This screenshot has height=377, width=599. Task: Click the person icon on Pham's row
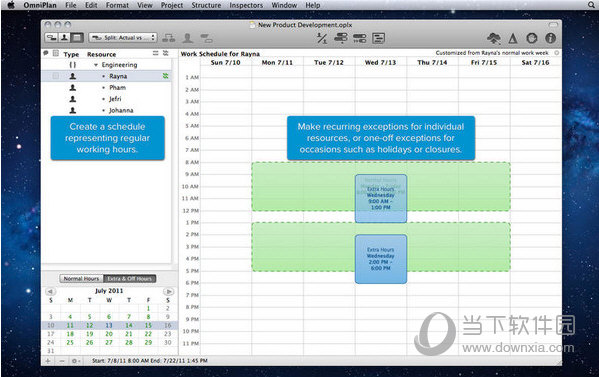[72, 87]
